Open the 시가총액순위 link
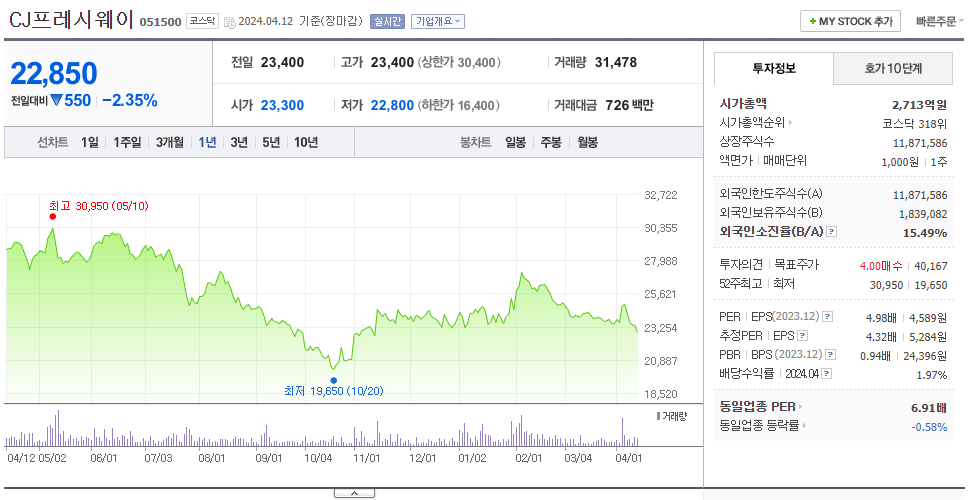Image resolution: width=968 pixels, height=500 pixels. [752, 123]
